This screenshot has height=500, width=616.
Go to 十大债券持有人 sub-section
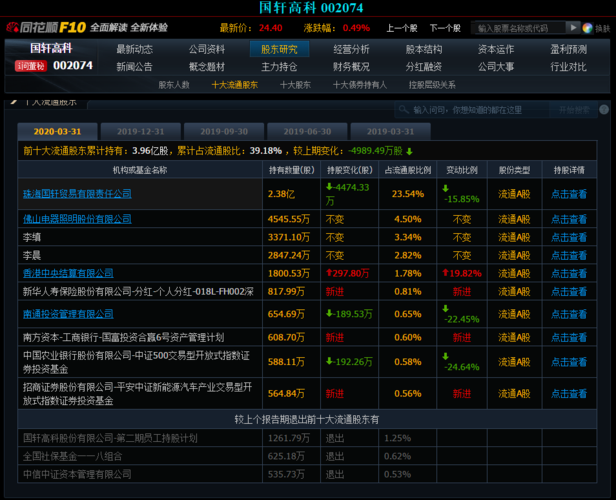(360, 85)
